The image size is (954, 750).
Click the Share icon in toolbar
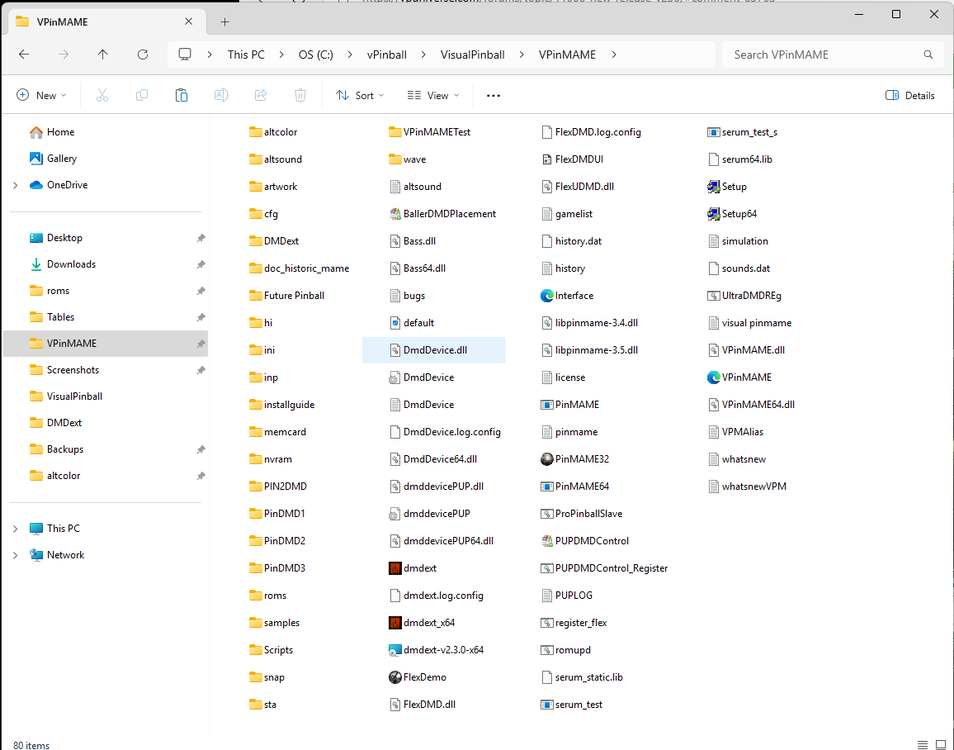pos(261,95)
